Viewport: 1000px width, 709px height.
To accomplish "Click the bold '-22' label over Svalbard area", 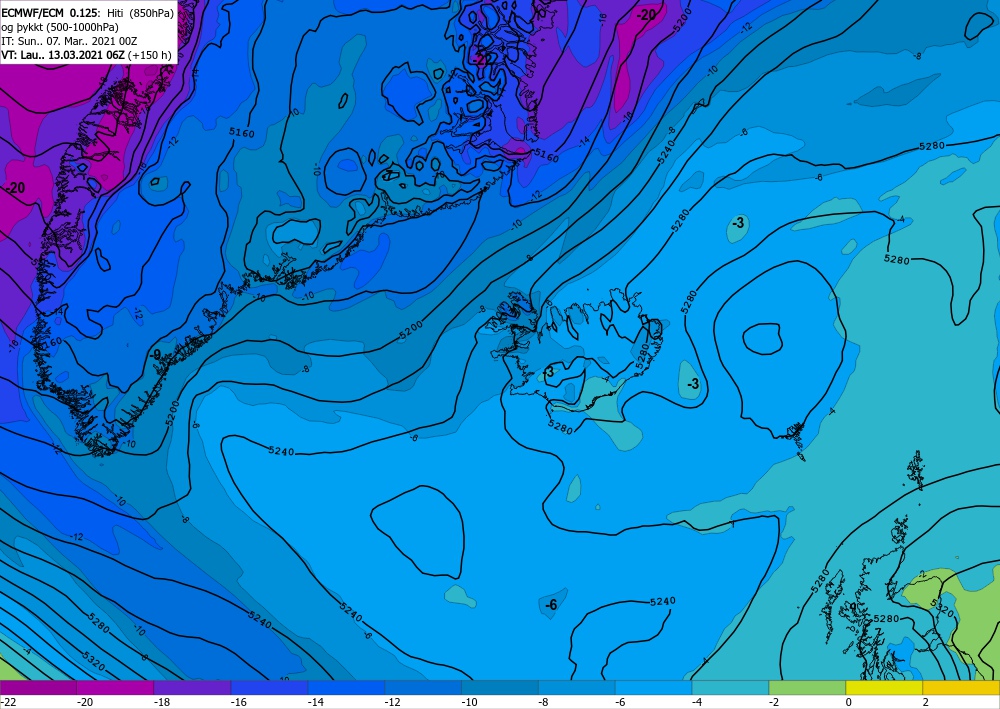I will click(x=482, y=59).
